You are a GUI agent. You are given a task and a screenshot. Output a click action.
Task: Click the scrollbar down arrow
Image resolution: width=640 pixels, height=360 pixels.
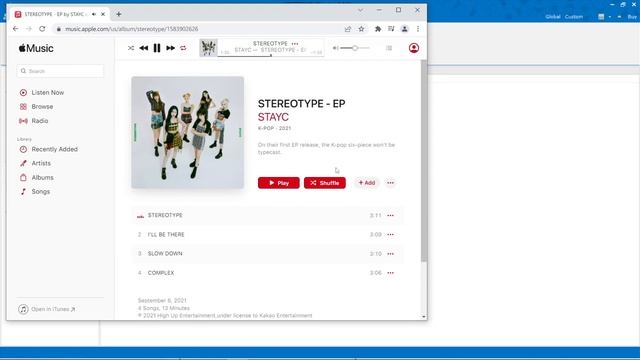(x=424, y=317)
